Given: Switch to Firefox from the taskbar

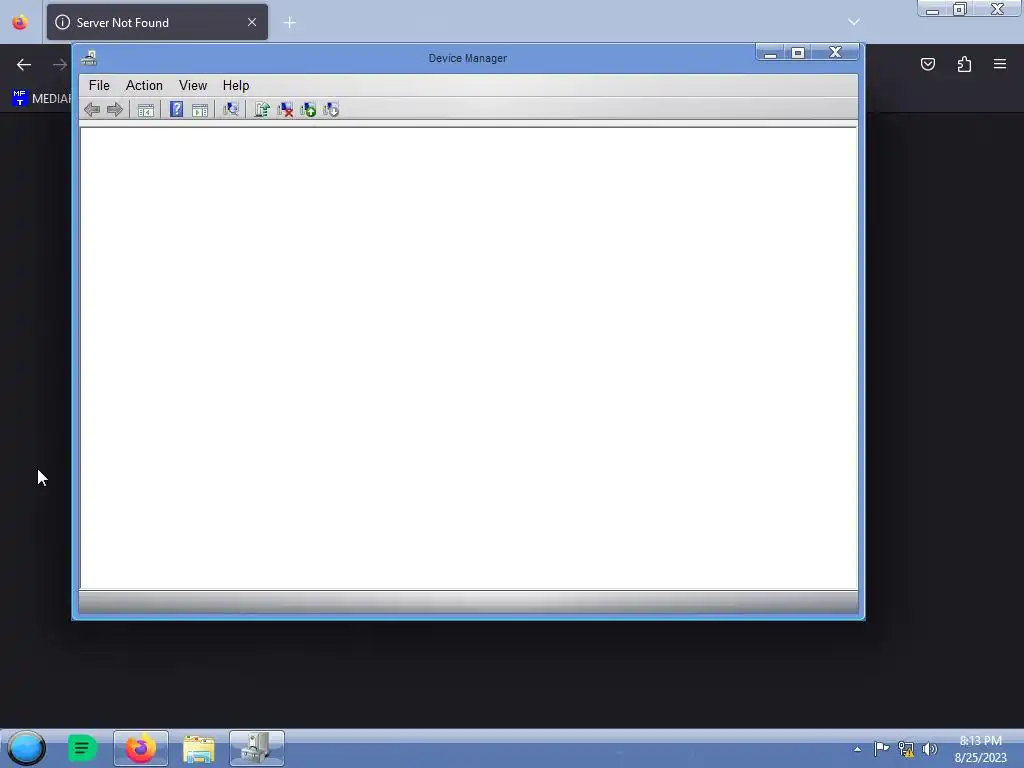Looking at the screenshot, I should pyautogui.click(x=141, y=748).
